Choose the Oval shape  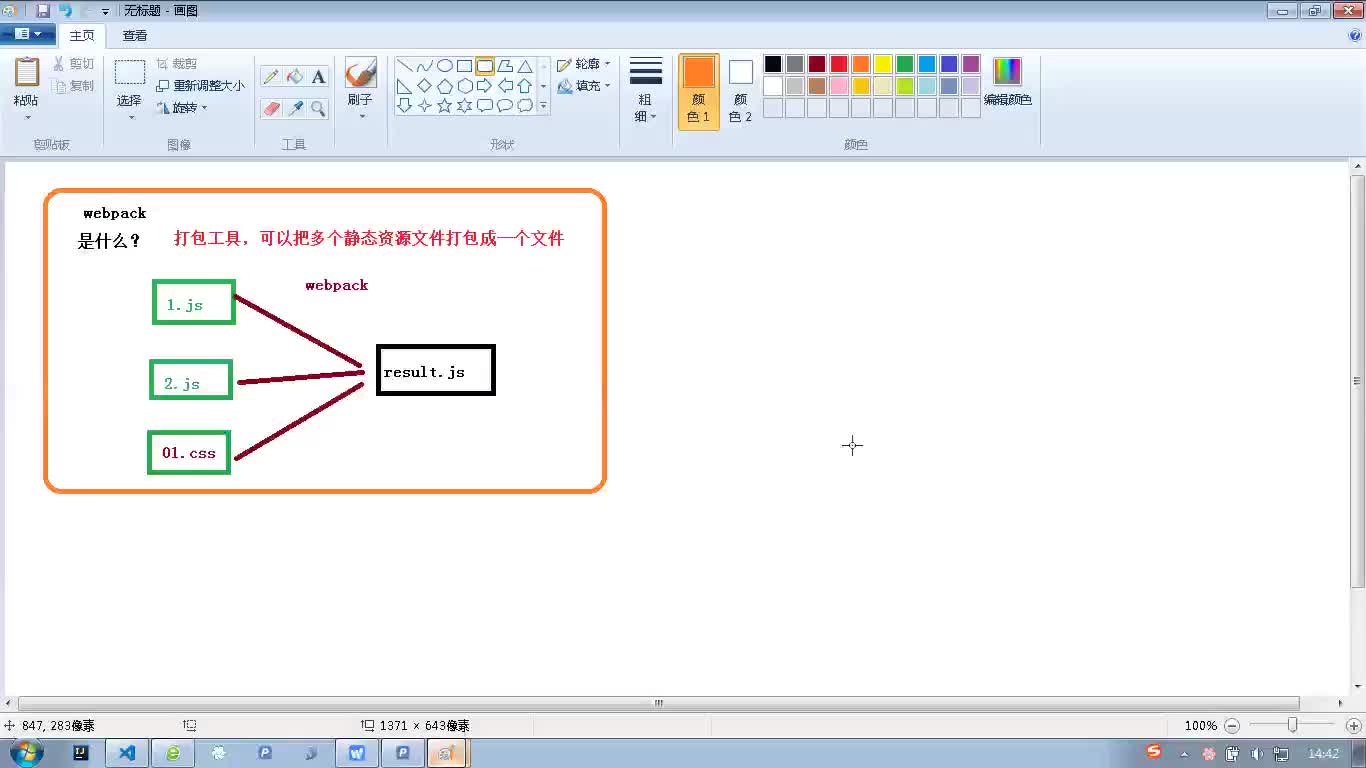[445, 66]
